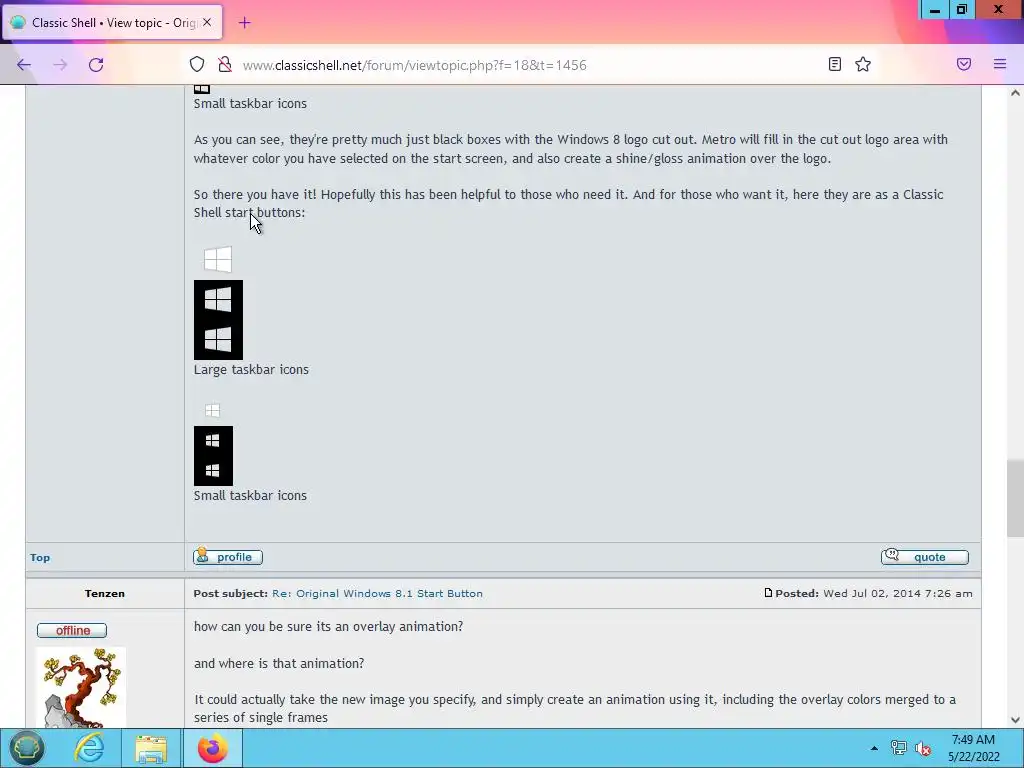The height and width of the screenshot is (768, 1024).
Task: Click Tenzen's bonsai tree avatar
Action: (x=80, y=688)
